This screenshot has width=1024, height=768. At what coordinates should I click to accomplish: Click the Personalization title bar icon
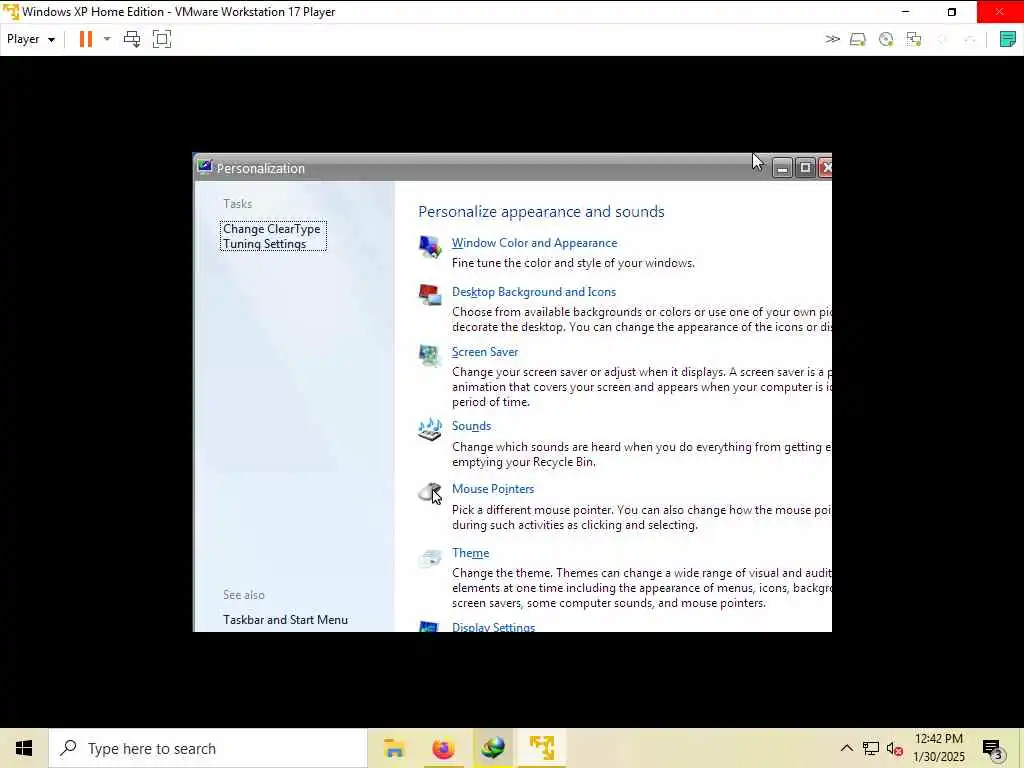coord(204,167)
